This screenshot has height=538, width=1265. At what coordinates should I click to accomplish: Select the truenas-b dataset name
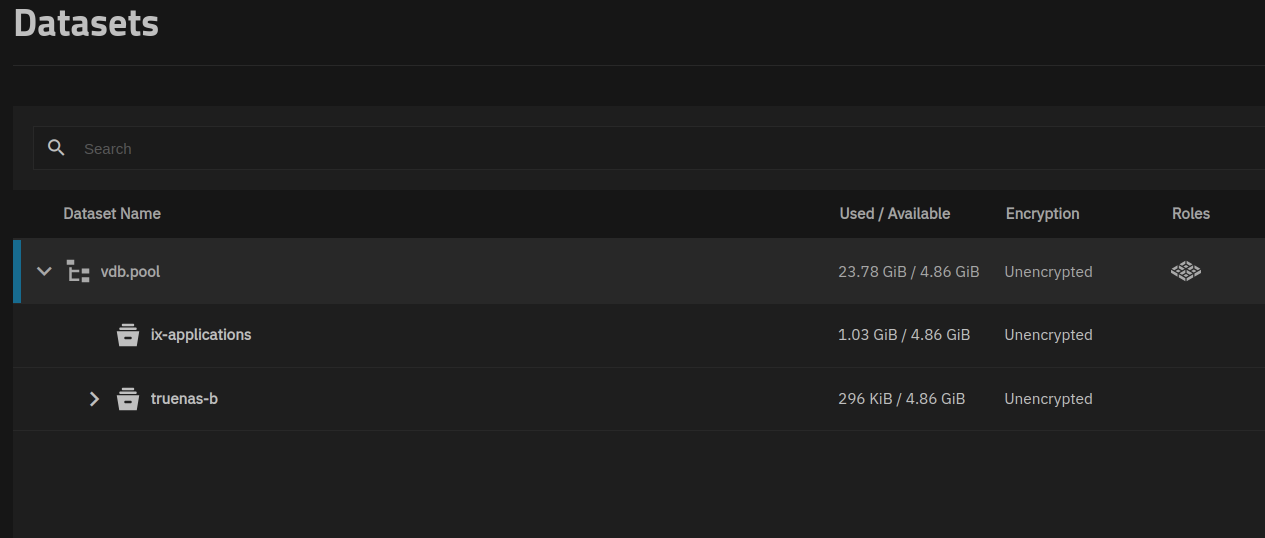click(x=184, y=399)
